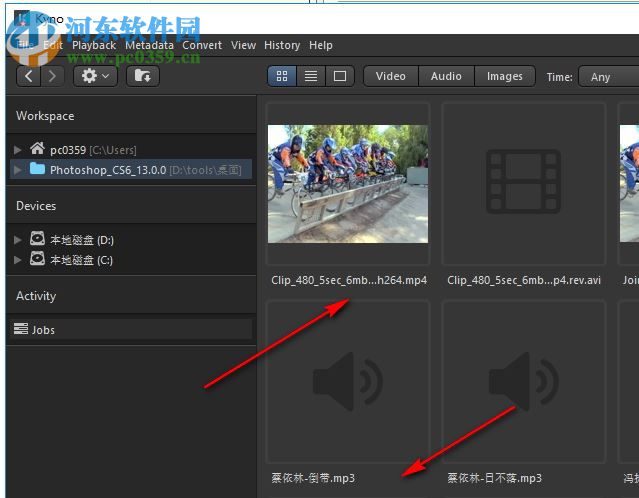Click the add folder to workspace icon

click(x=143, y=76)
